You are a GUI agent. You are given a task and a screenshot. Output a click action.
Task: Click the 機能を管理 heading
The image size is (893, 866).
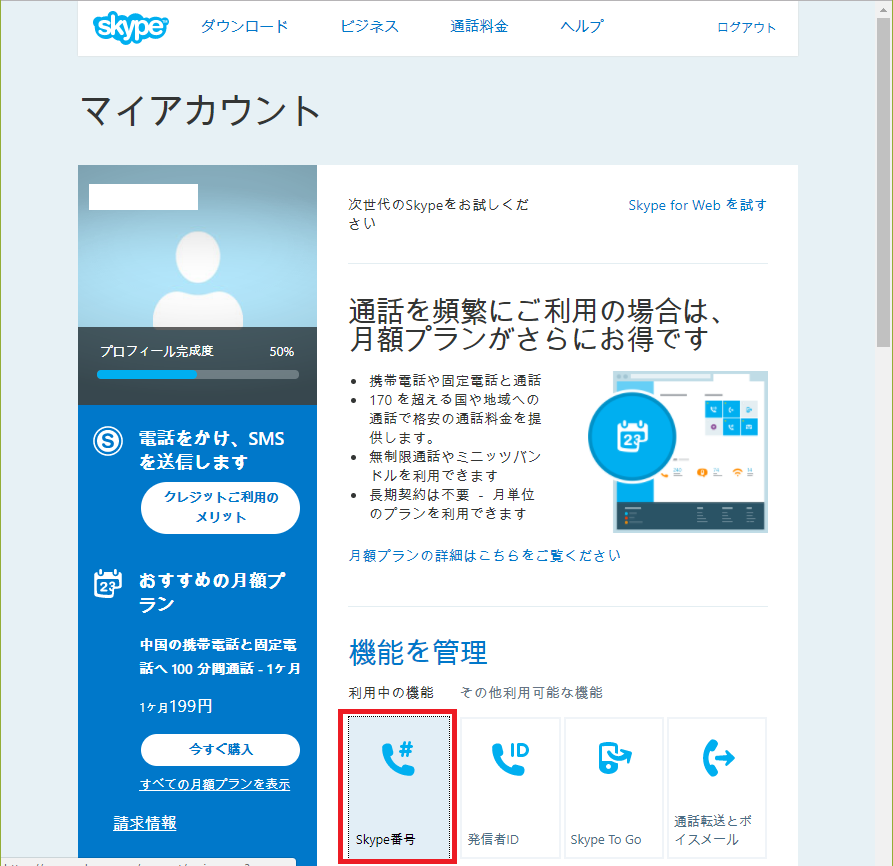418,652
